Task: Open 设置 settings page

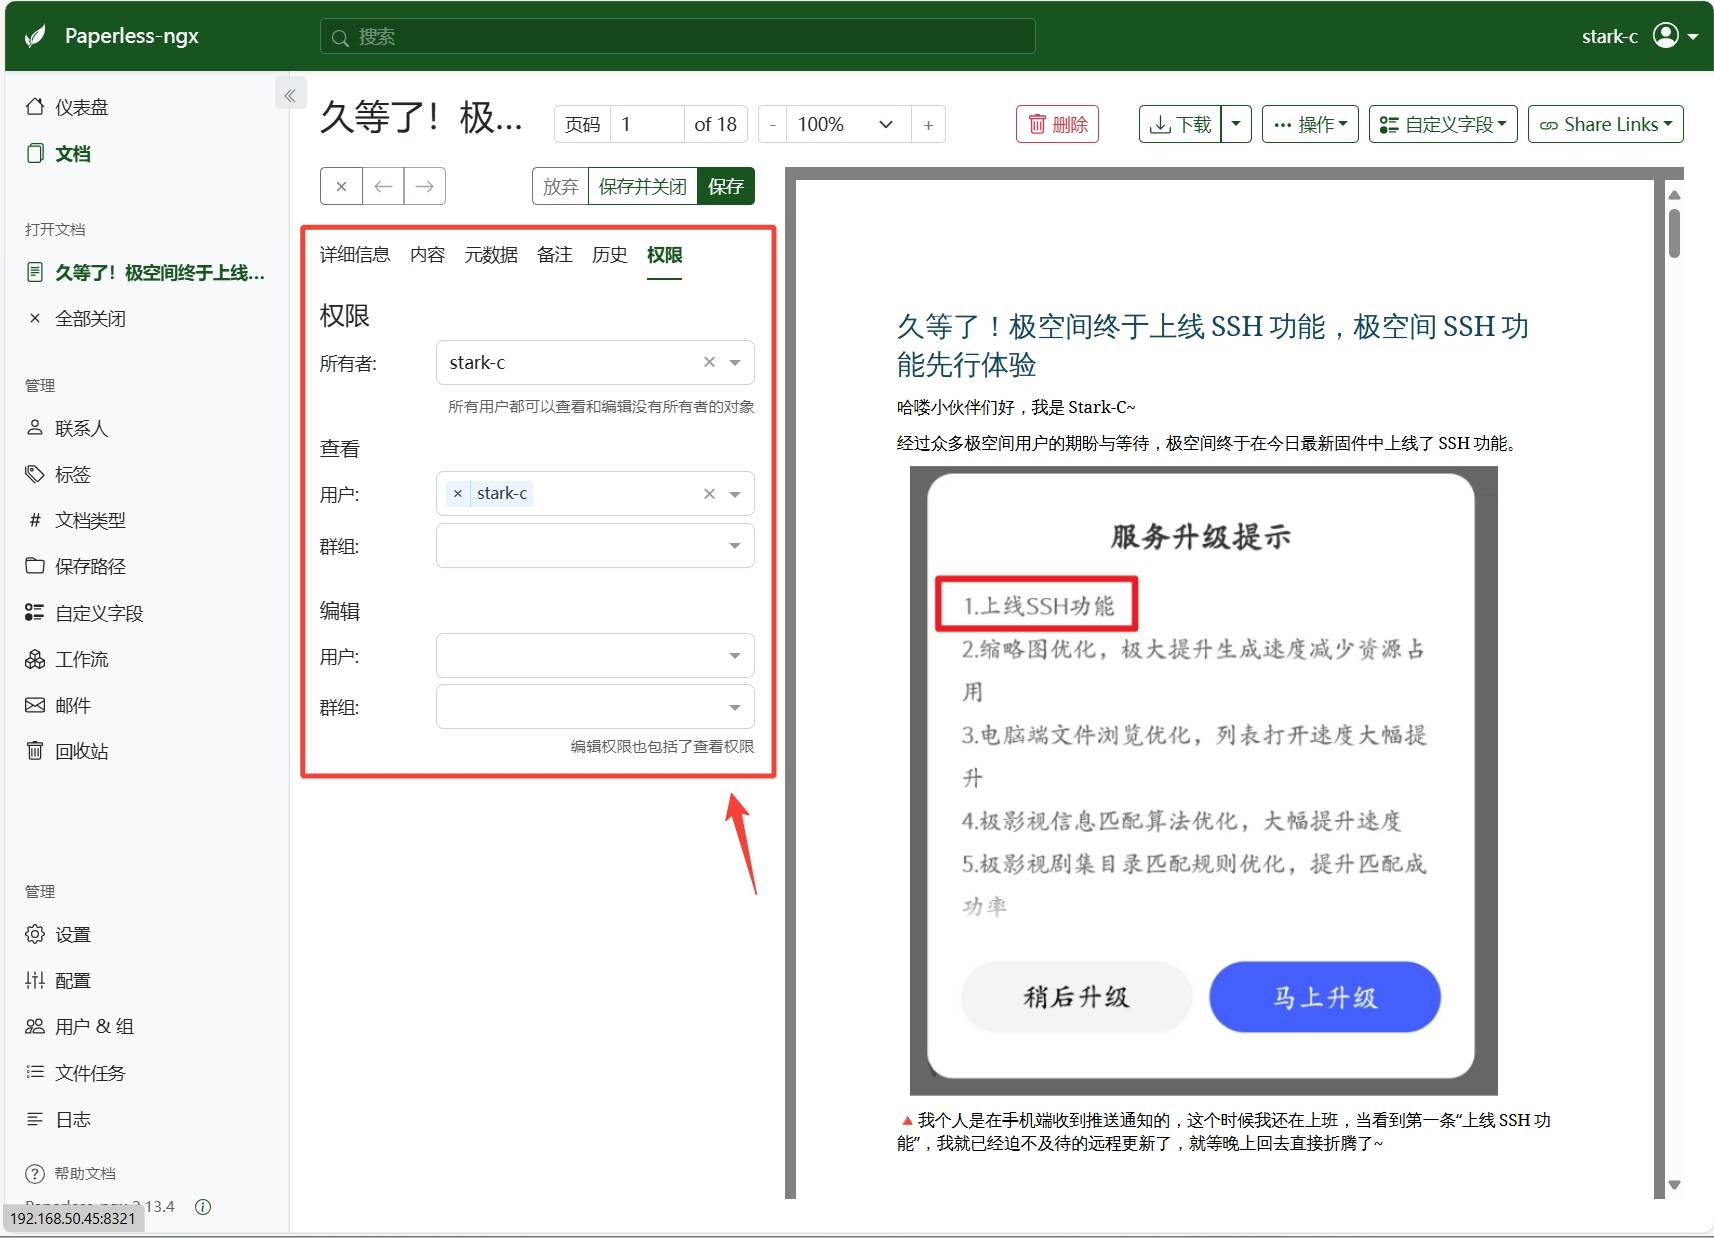Action: (x=58, y=934)
